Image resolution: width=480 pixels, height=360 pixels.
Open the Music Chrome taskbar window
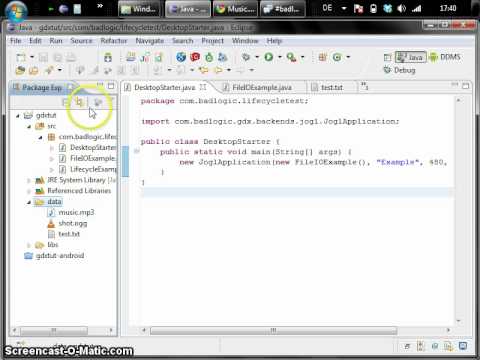tap(236, 9)
